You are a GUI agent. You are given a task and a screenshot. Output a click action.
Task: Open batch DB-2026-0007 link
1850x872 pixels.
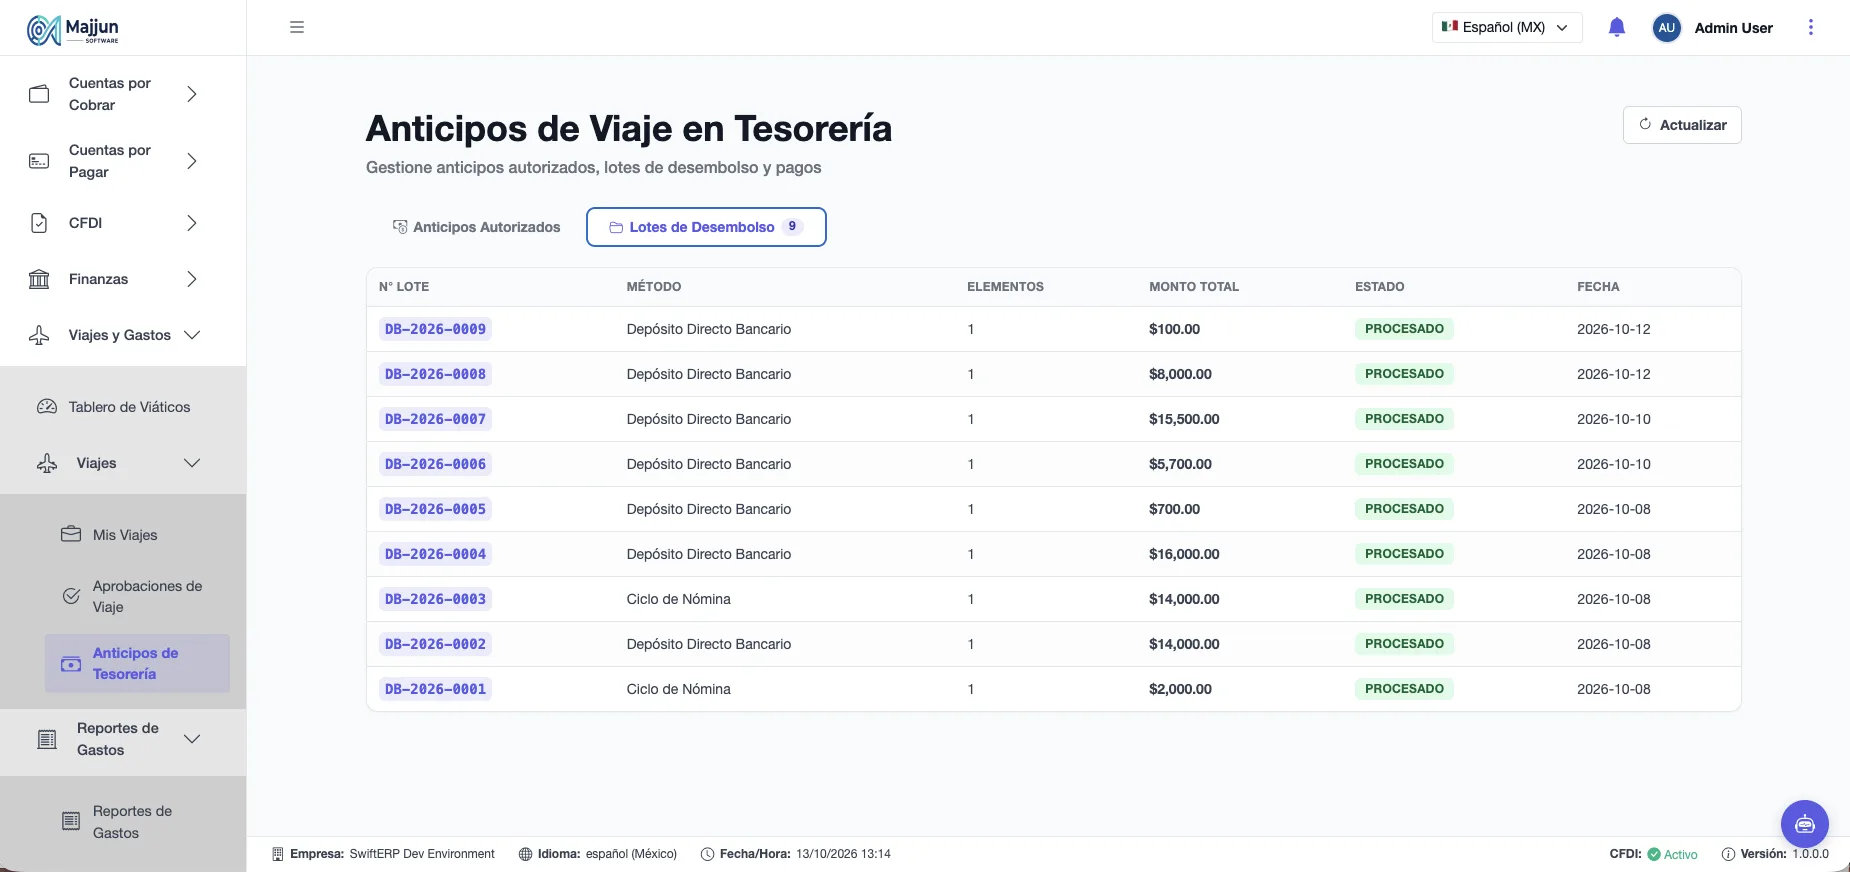(x=435, y=419)
